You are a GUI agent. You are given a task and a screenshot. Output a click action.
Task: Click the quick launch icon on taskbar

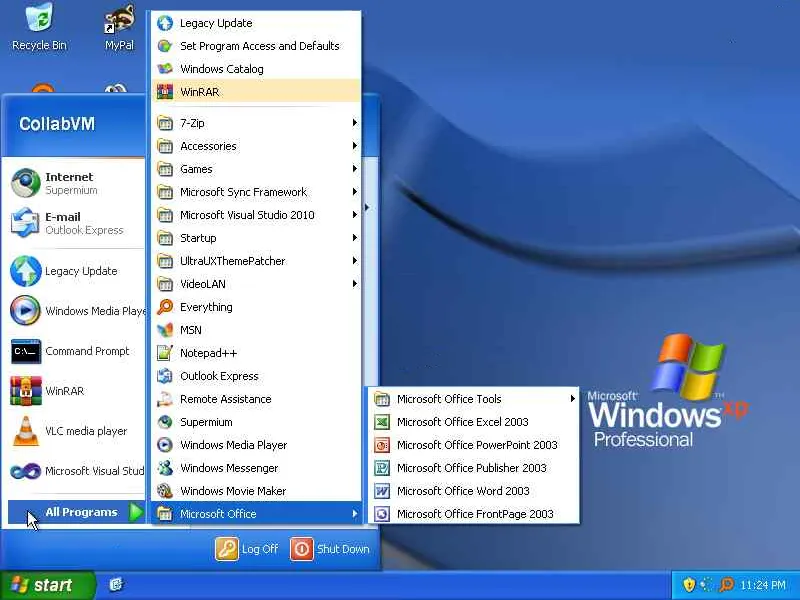(116, 585)
